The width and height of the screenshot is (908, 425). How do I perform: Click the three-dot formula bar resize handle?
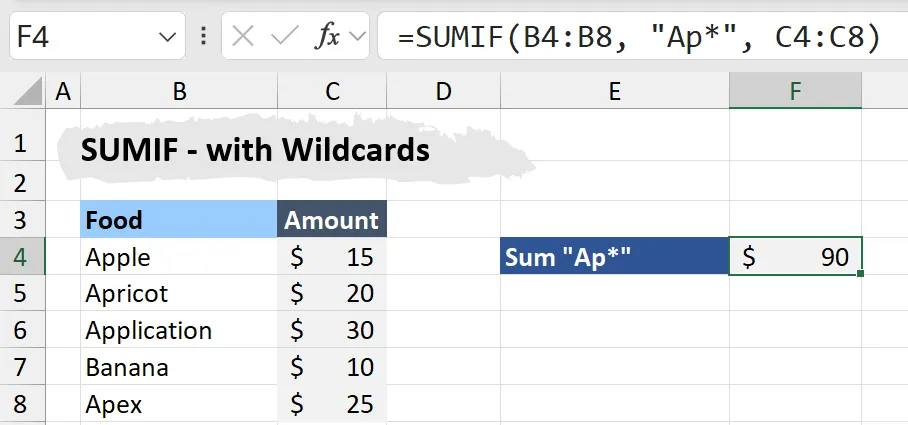(204, 37)
